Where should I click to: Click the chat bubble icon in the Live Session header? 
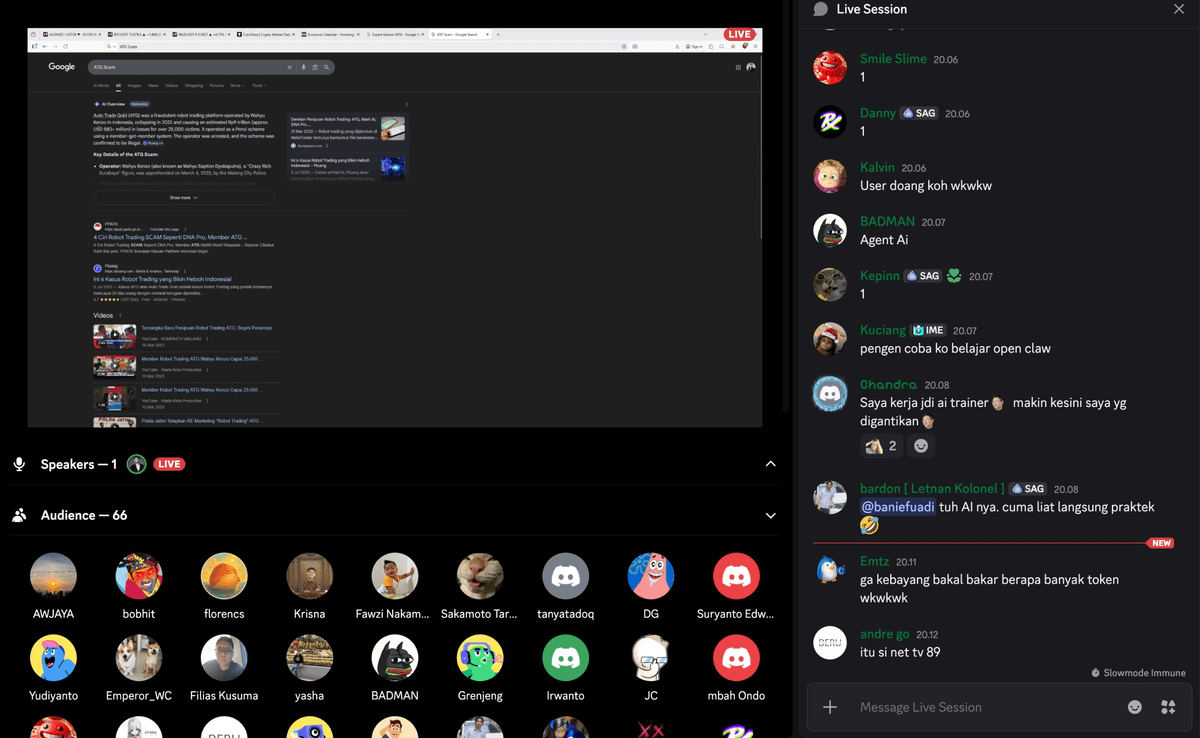pos(820,9)
